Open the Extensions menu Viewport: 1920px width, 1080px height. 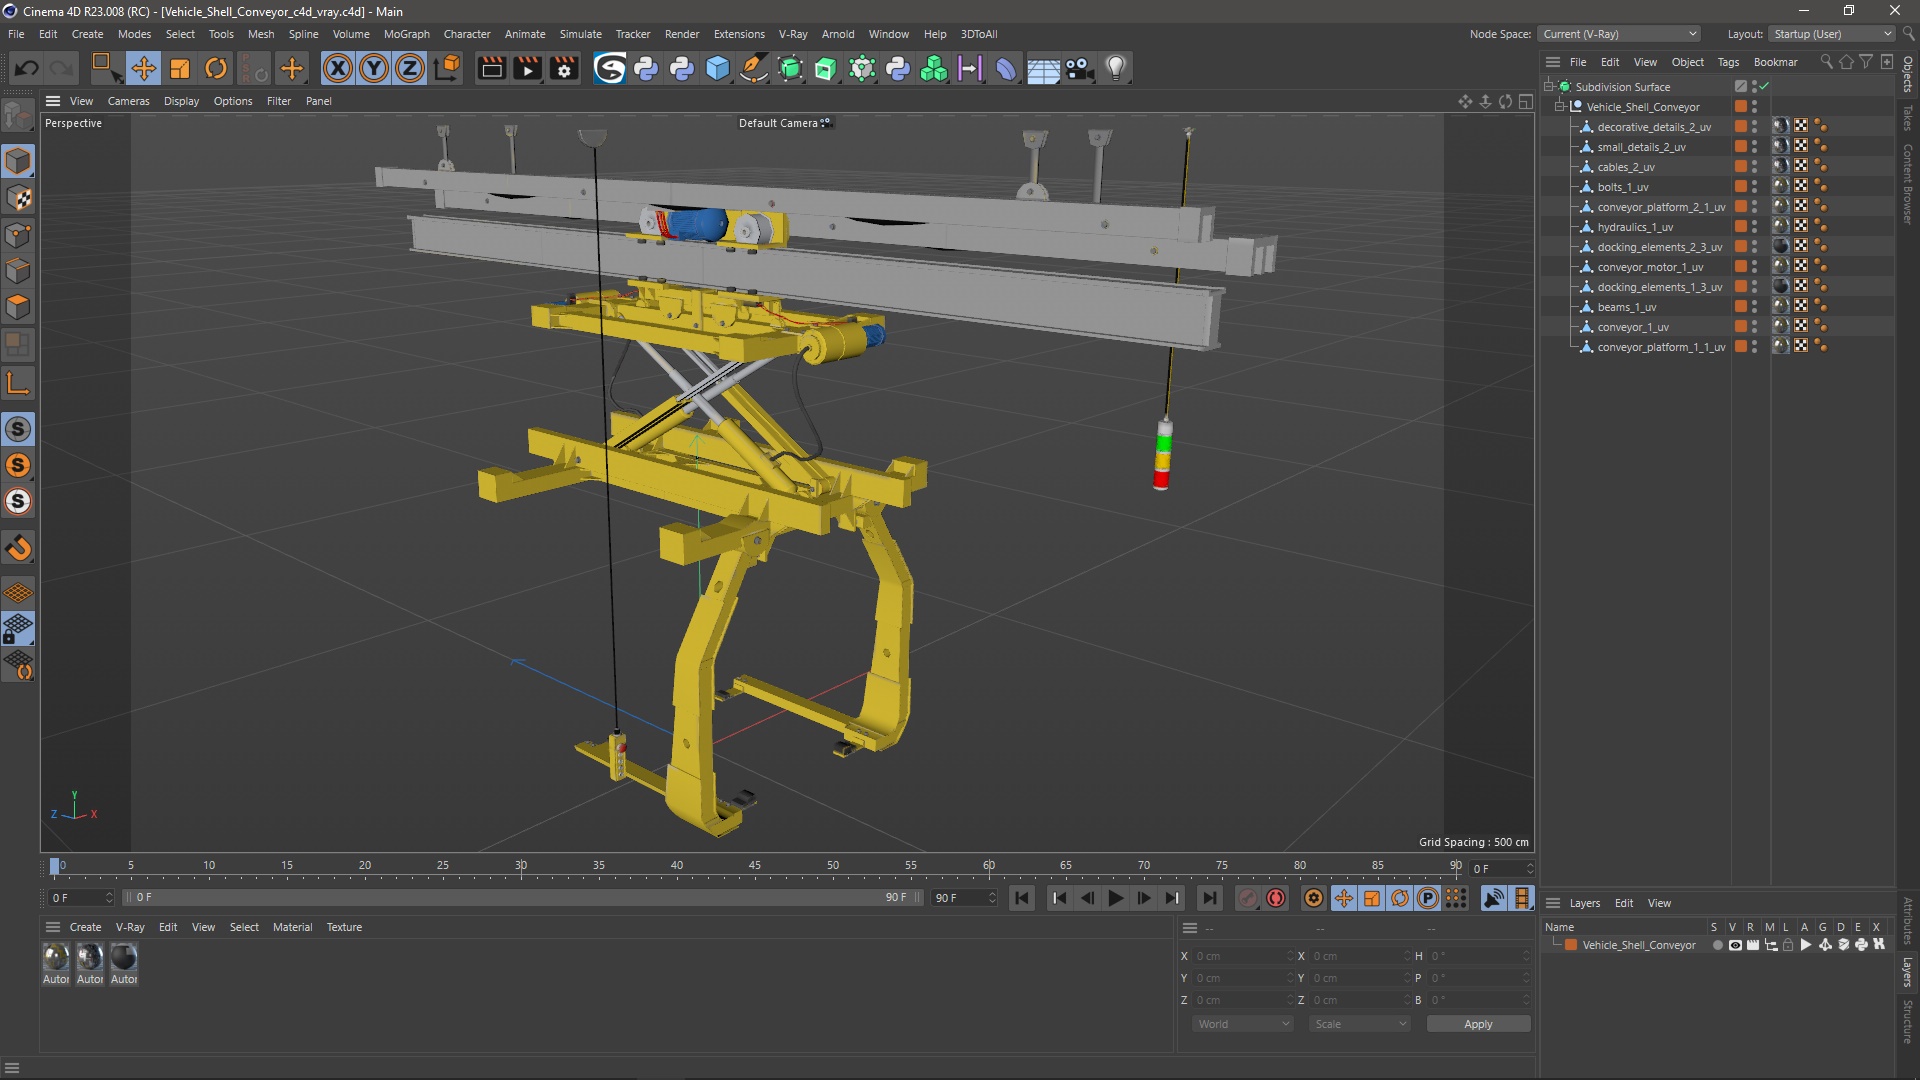735,33
